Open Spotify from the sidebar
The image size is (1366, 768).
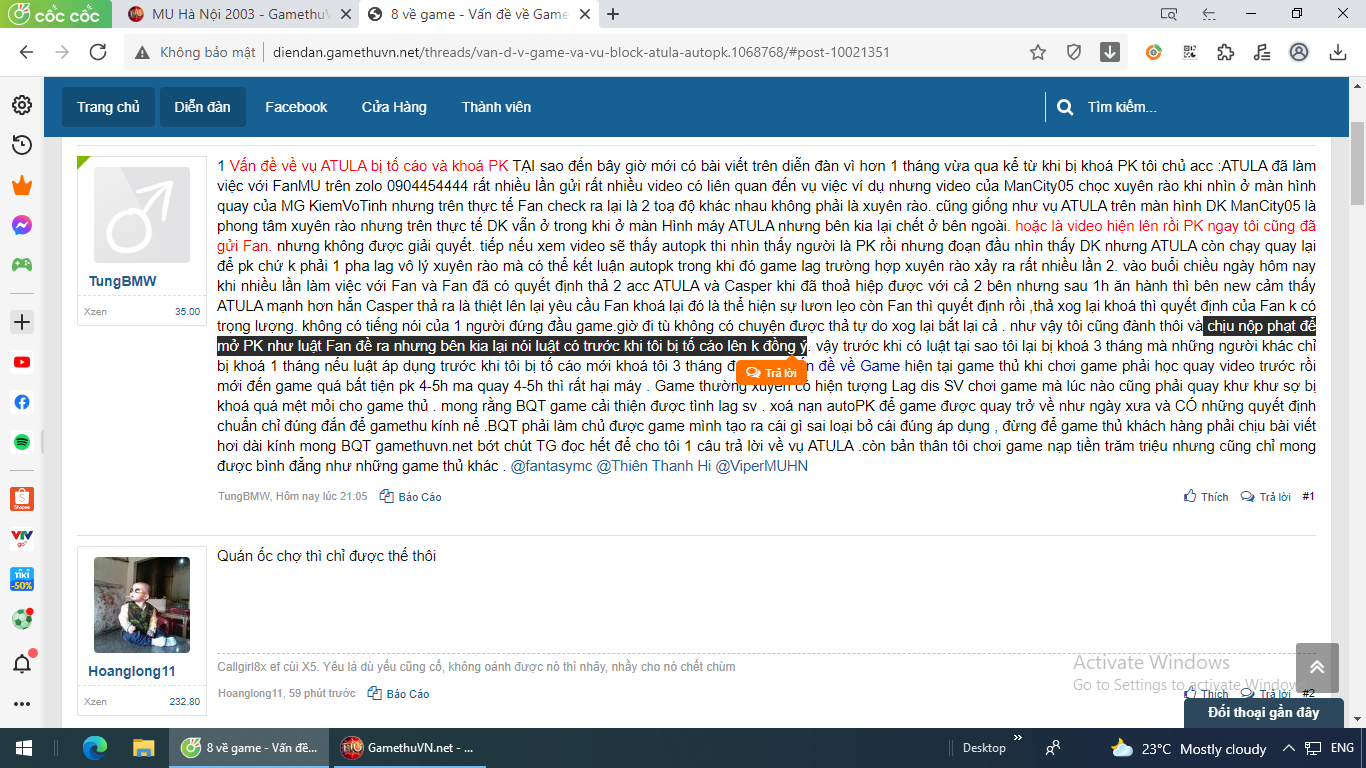[x=21, y=441]
